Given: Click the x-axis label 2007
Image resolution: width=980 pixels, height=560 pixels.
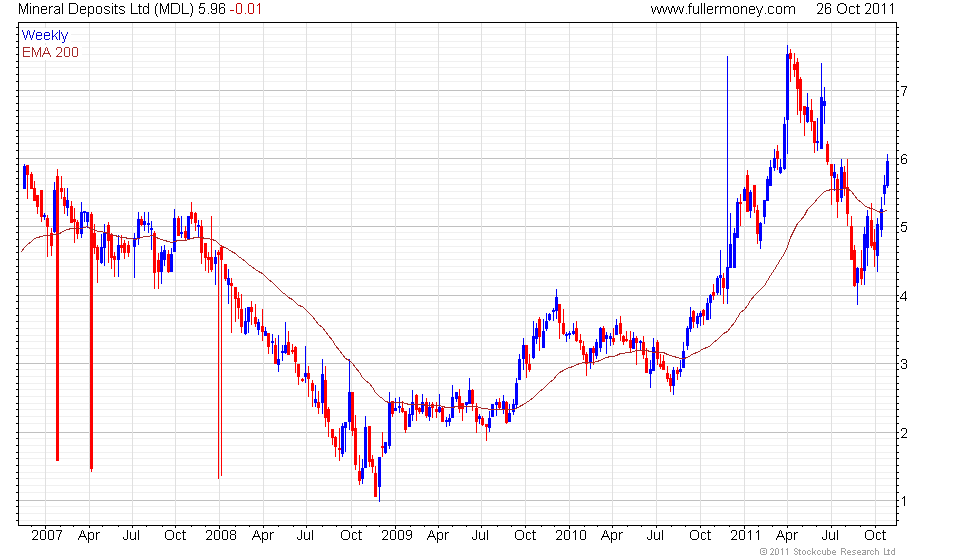Looking at the screenshot, I should tap(46, 536).
